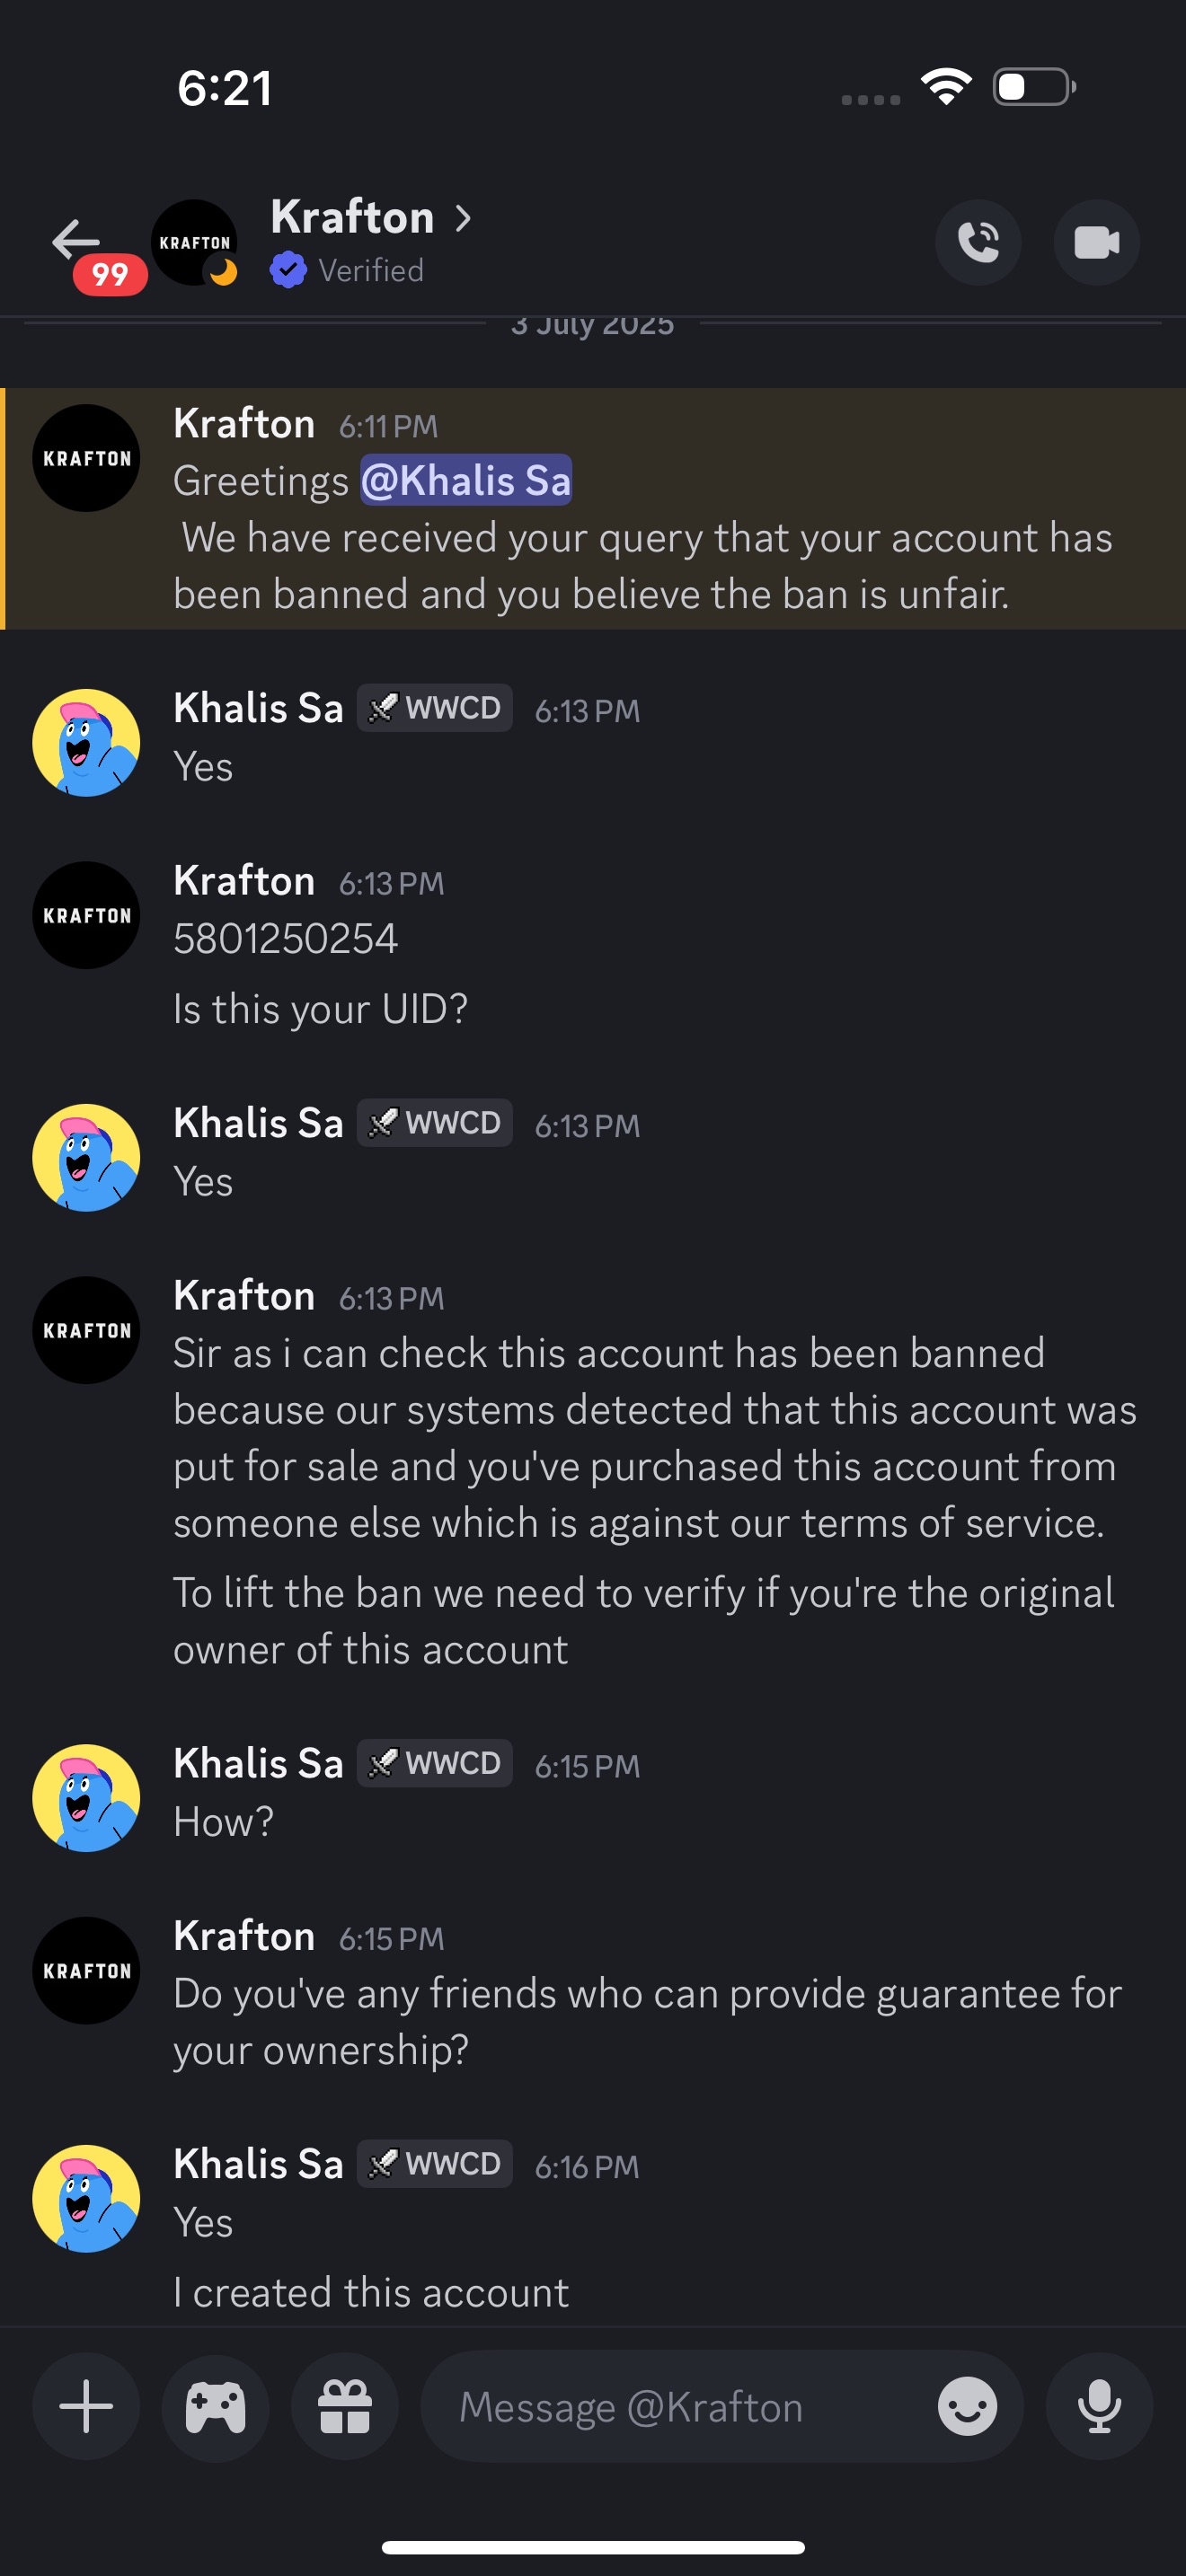Screen dimensions: 1186x2576
Task: Open the game controller apps launcher
Action: (215, 2406)
